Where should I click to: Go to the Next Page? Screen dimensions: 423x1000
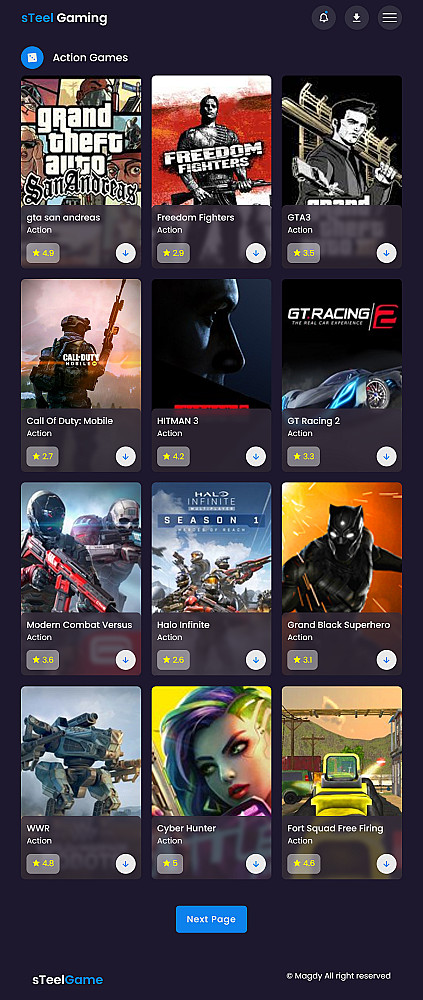pyautogui.click(x=211, y=919)
